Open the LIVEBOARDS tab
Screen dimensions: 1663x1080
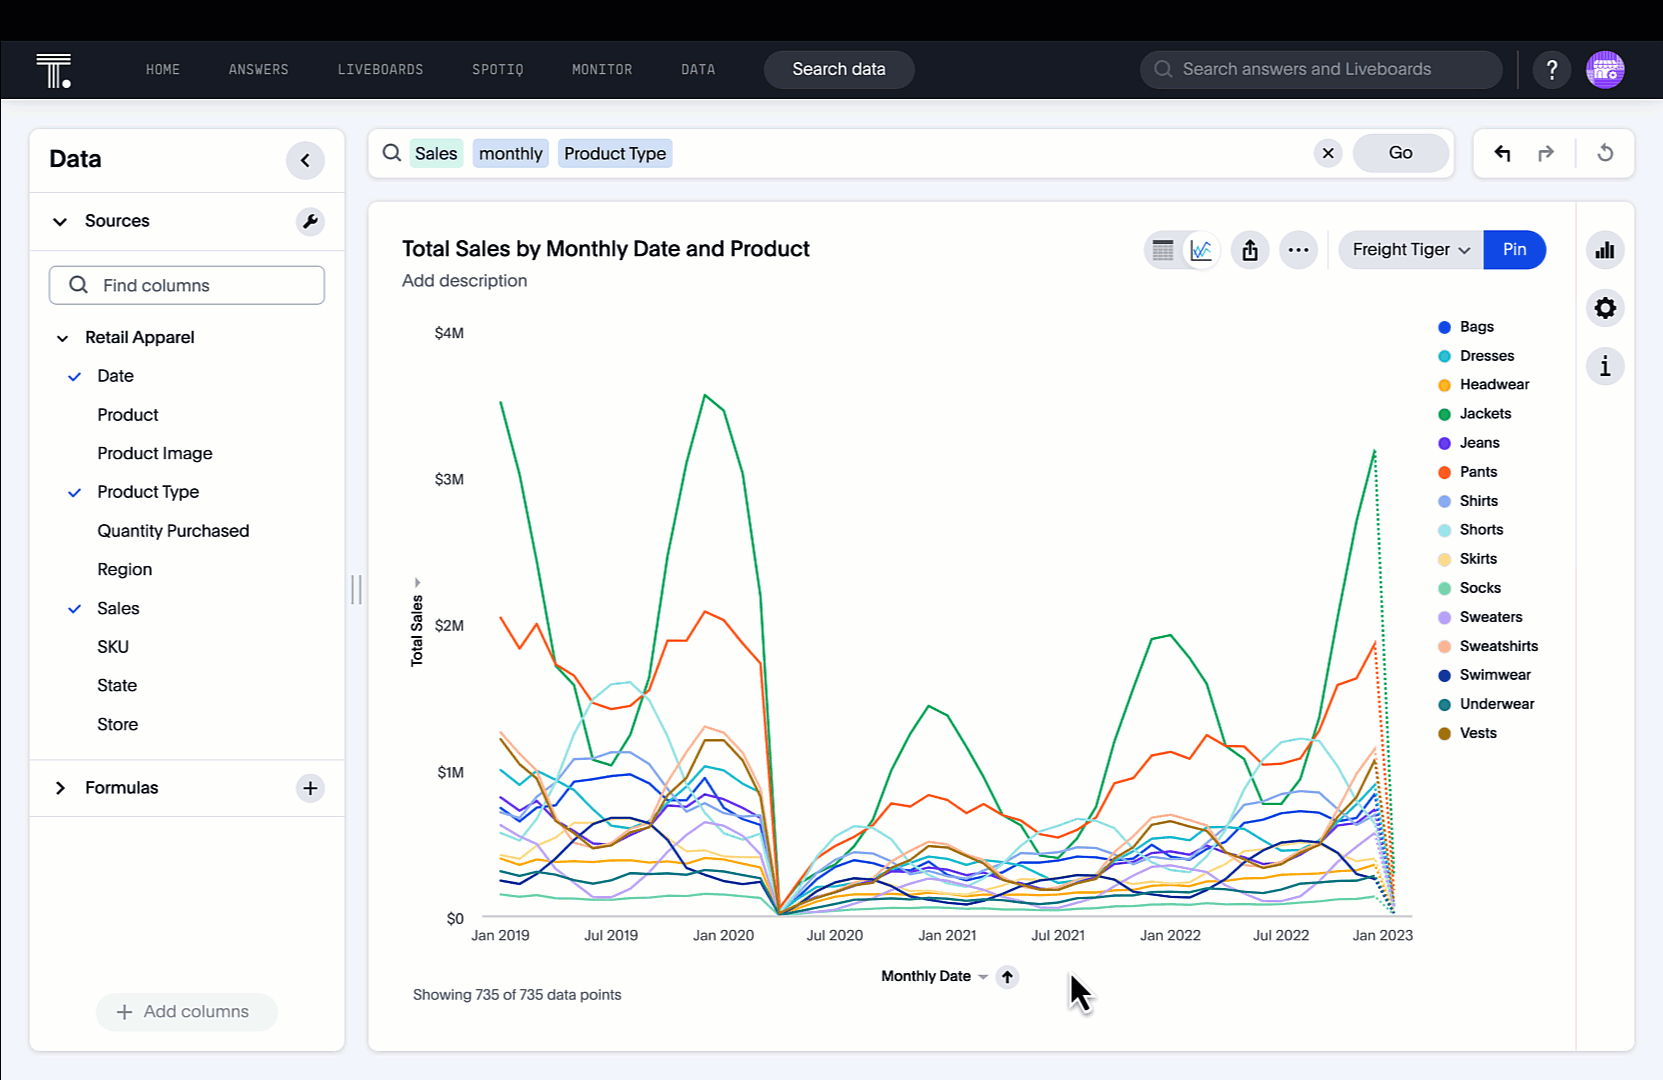pyautogui.click(x=380, y=70)
